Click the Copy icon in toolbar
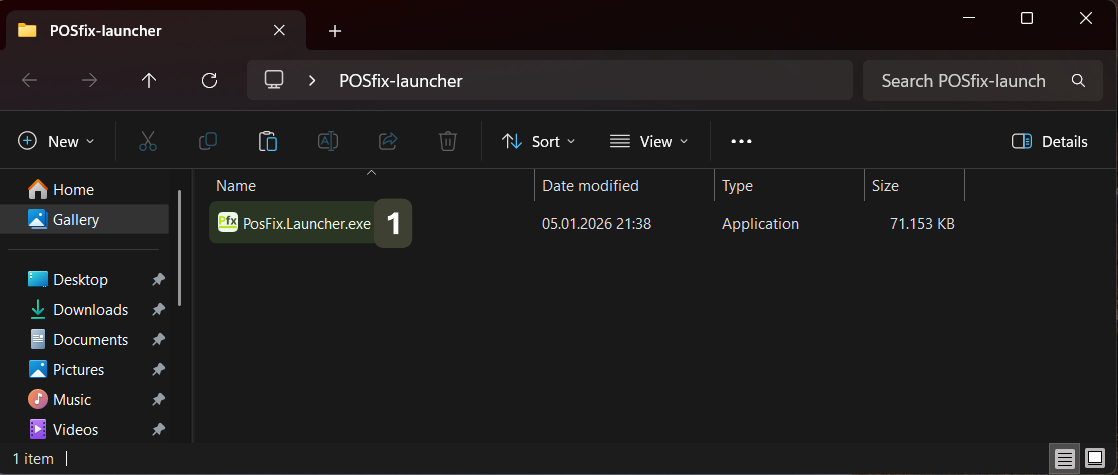This screenshot has width=1118, height=475. tap(208, 141)
